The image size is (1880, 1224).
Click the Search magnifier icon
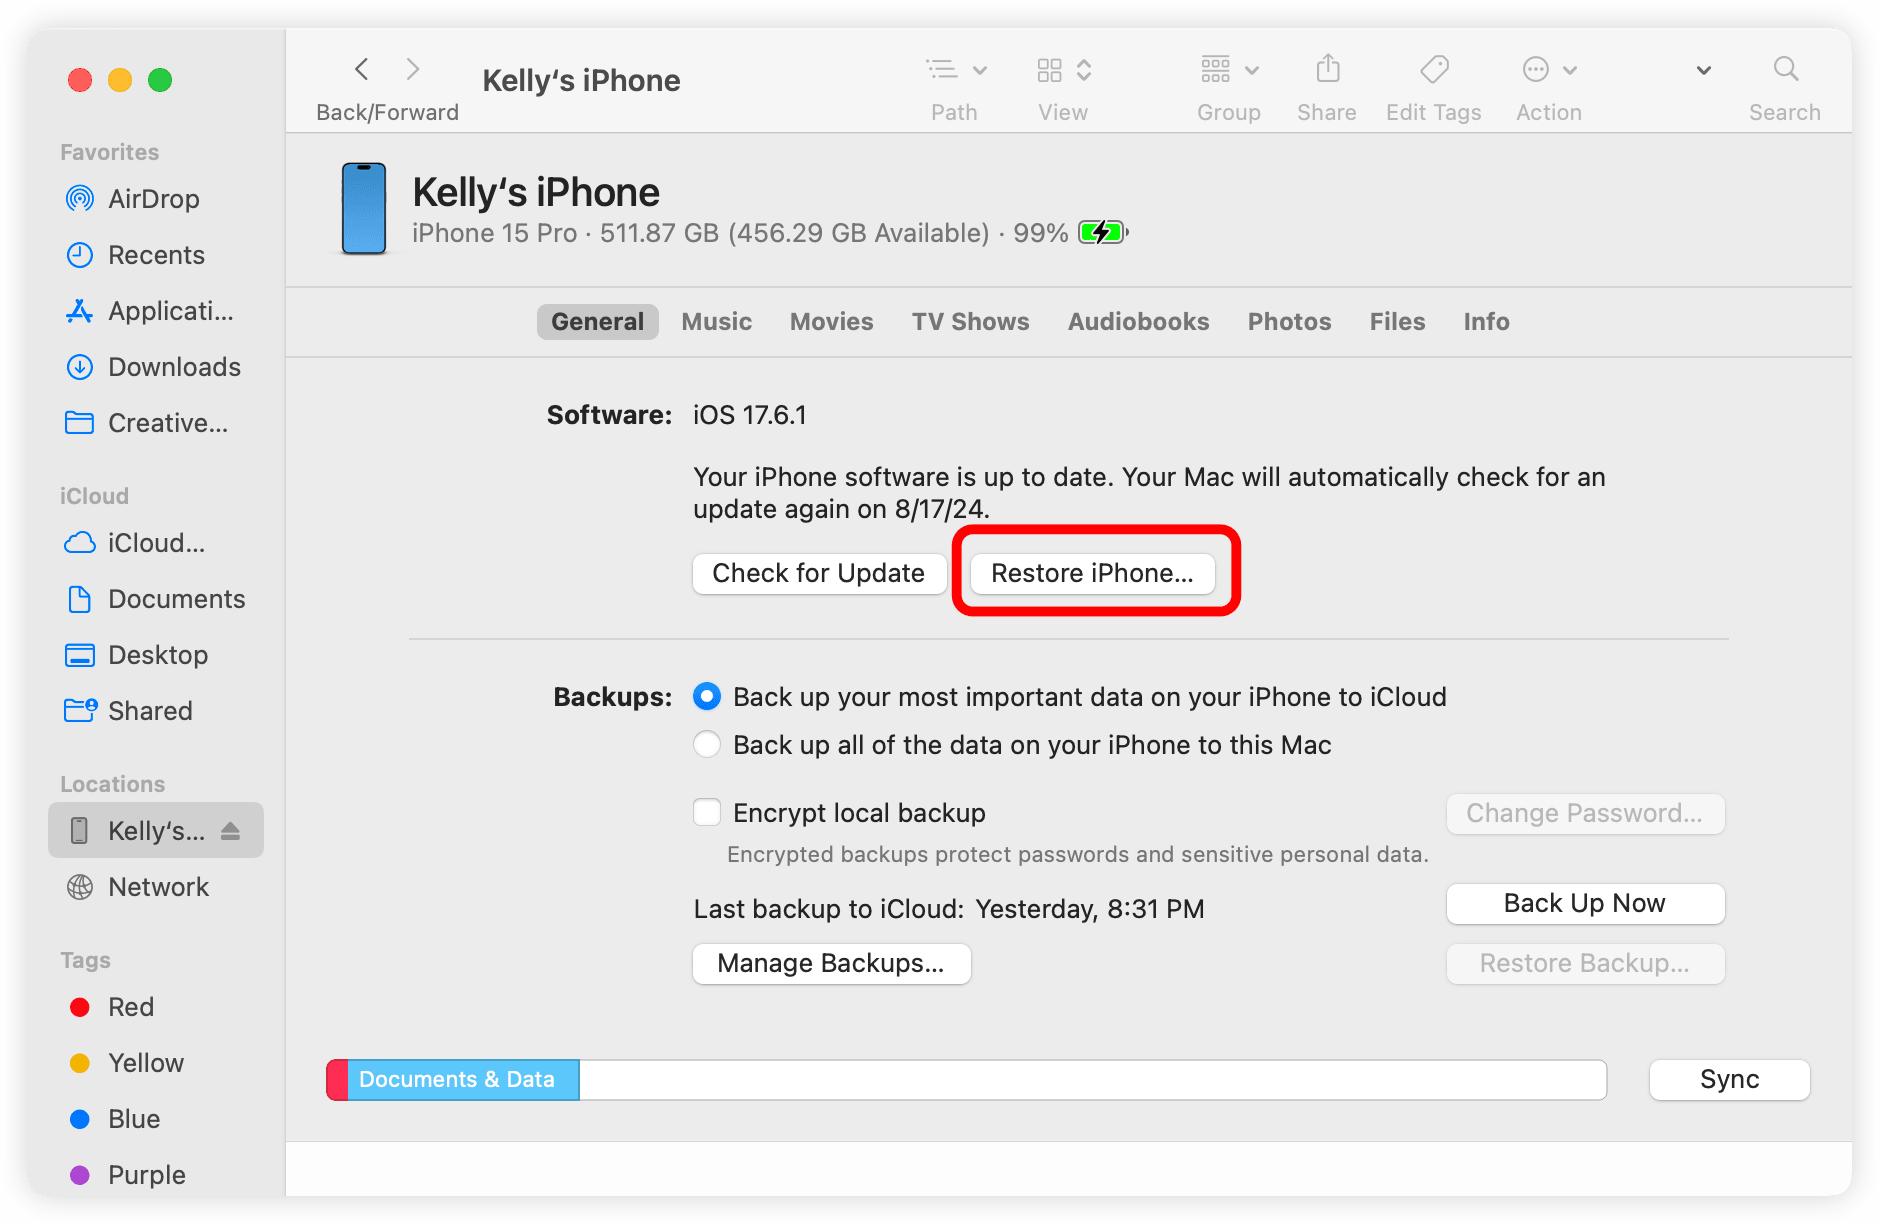[x=1786, y=68]
